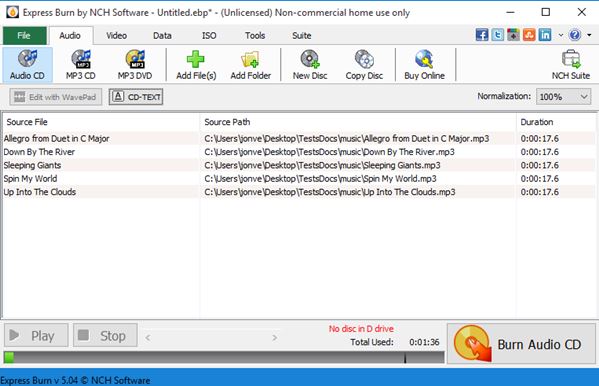Start a New Disc project
Screen dimensions: 599x386
tap(310, 65)
